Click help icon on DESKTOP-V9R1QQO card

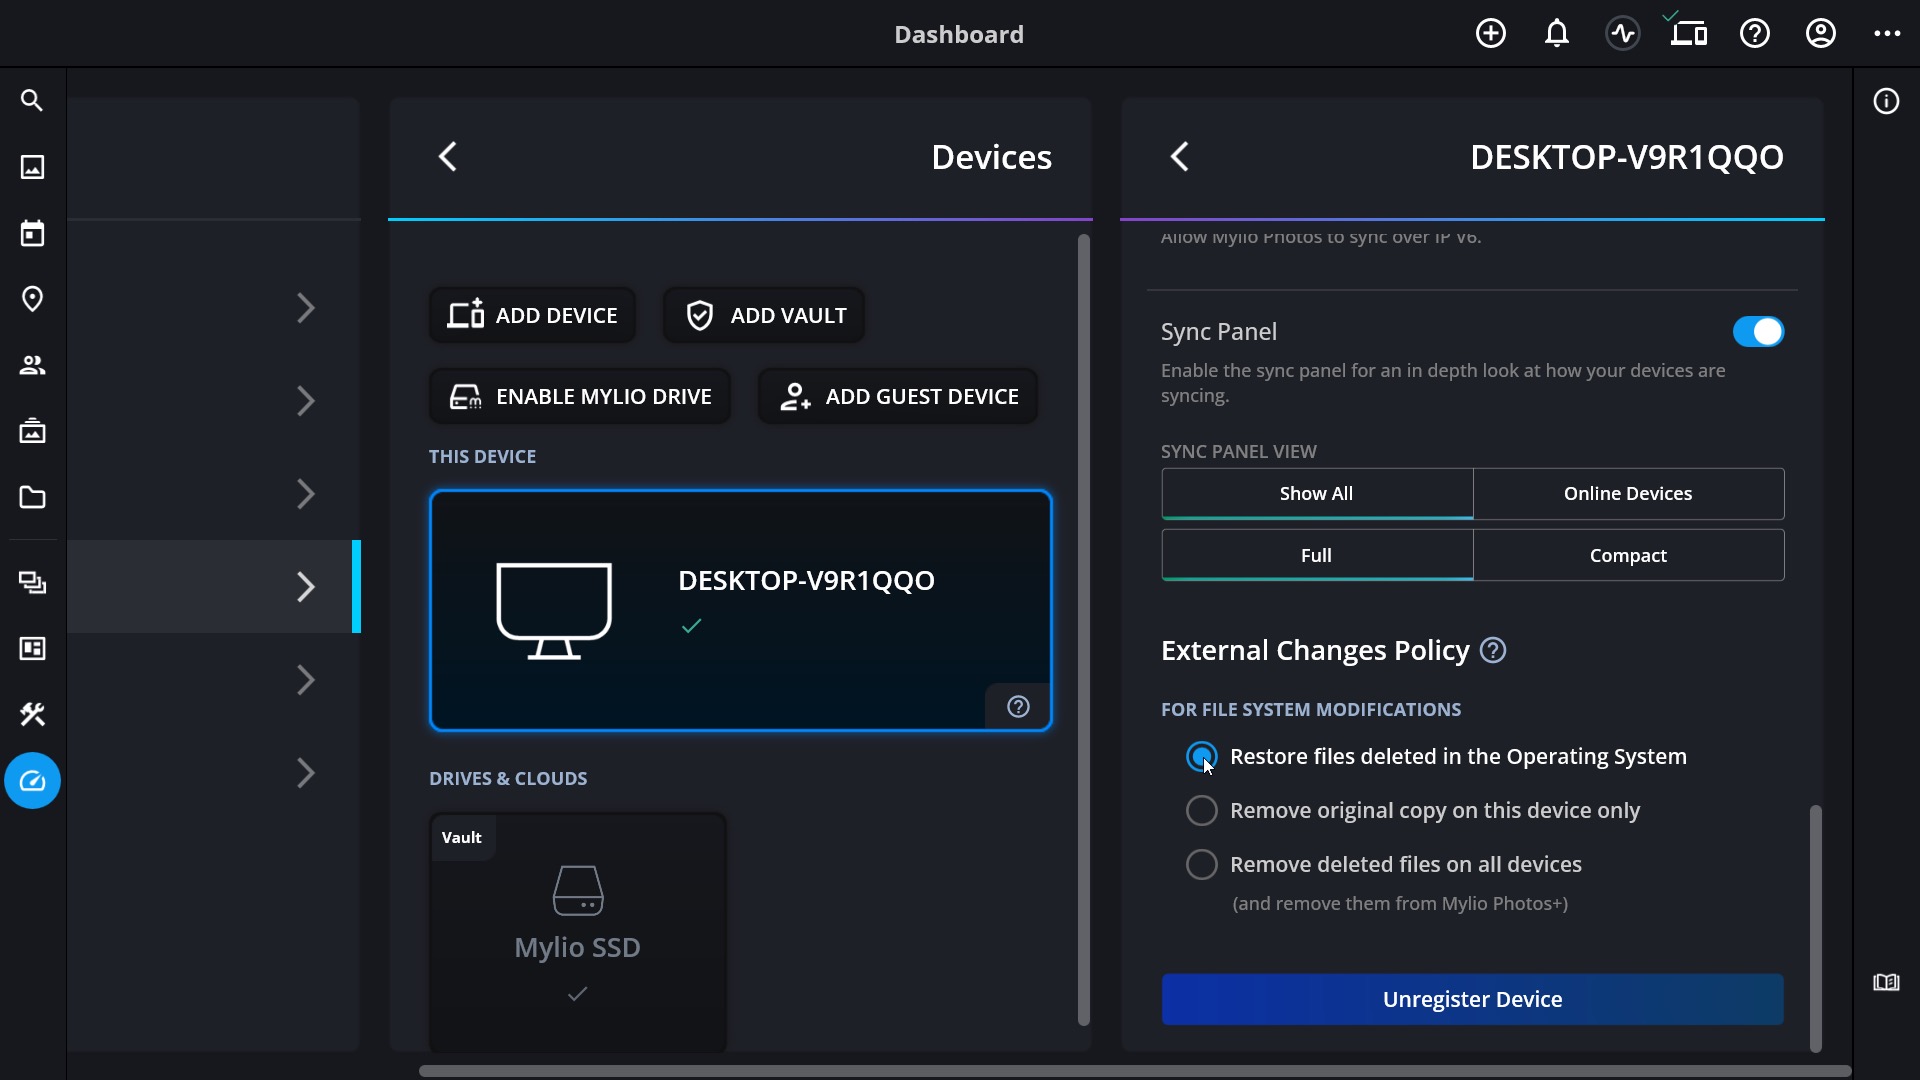1018,707
